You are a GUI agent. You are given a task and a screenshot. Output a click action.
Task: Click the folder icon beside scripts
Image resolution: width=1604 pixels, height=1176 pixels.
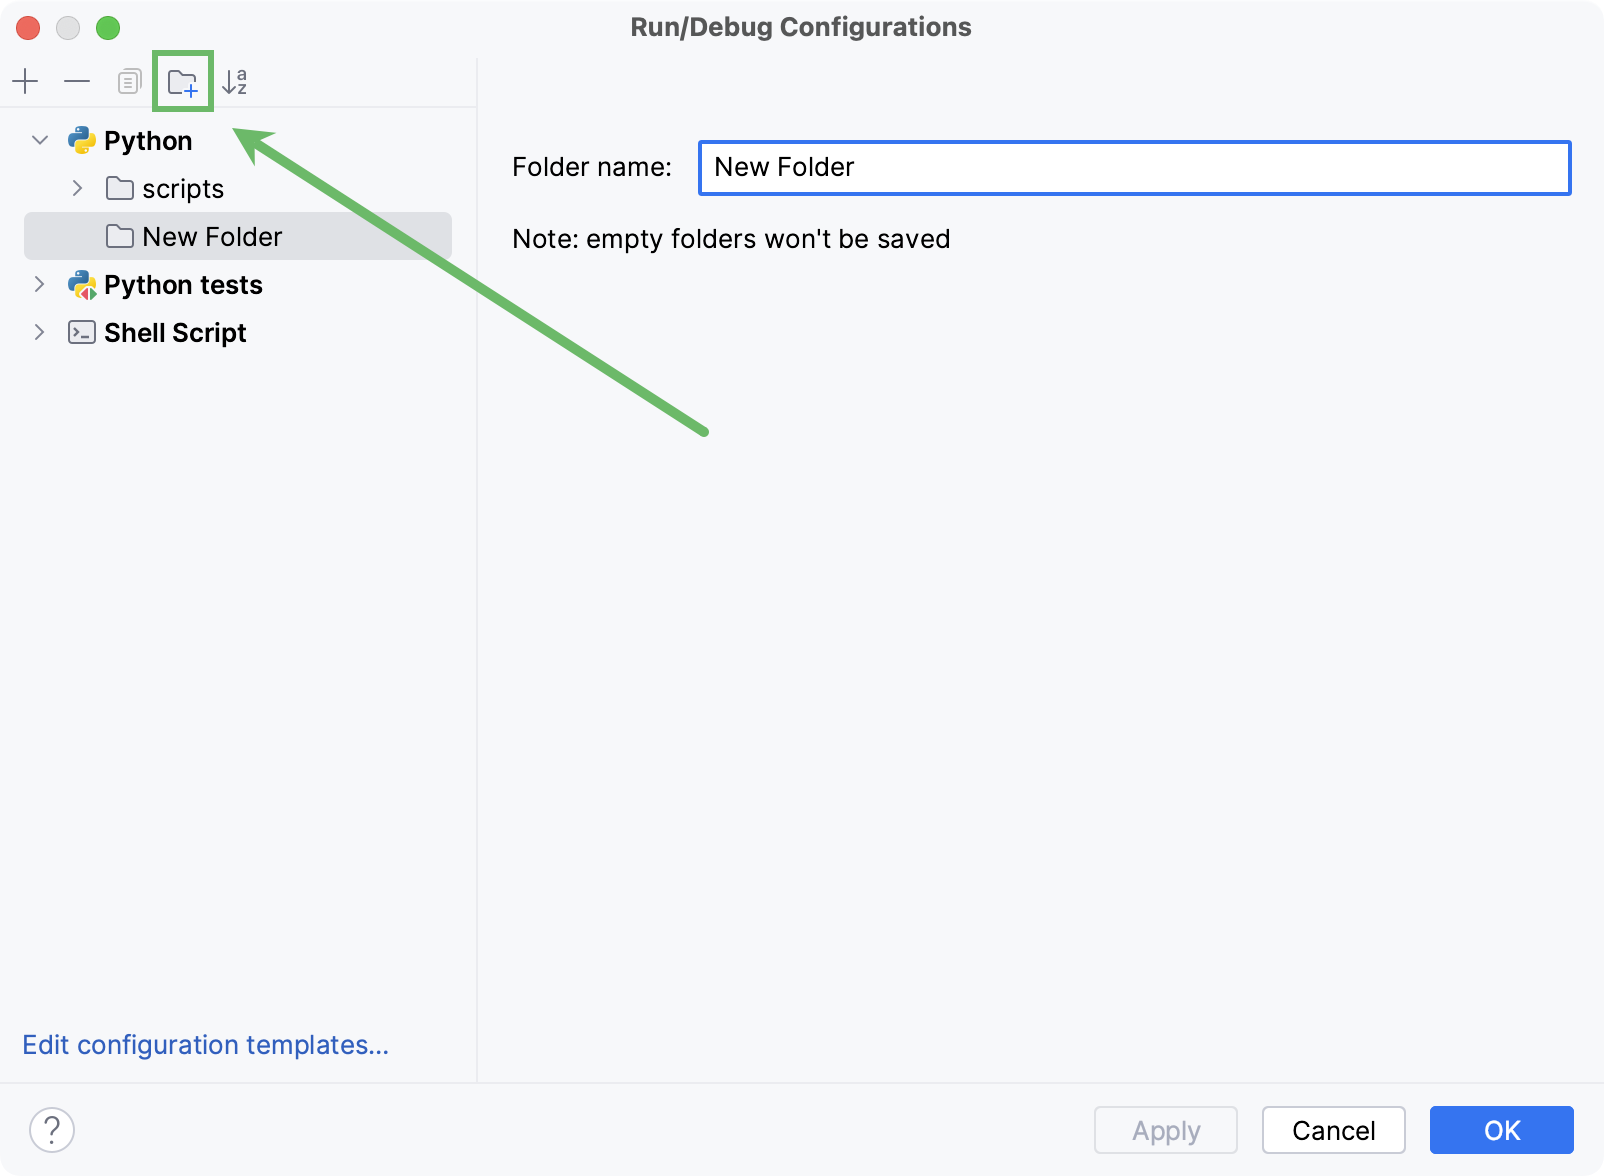click(x=119, y=188)
